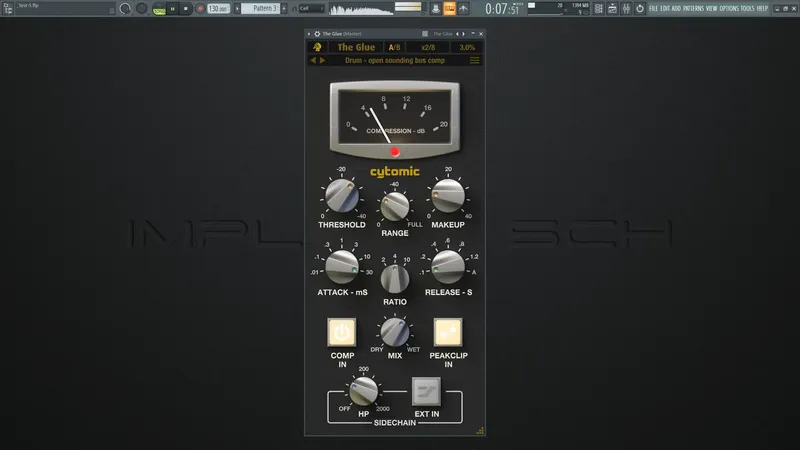Toggle the highlighted orange toolbar button
The width and height of the screenshot is (800, 450).
coord(449,9)
